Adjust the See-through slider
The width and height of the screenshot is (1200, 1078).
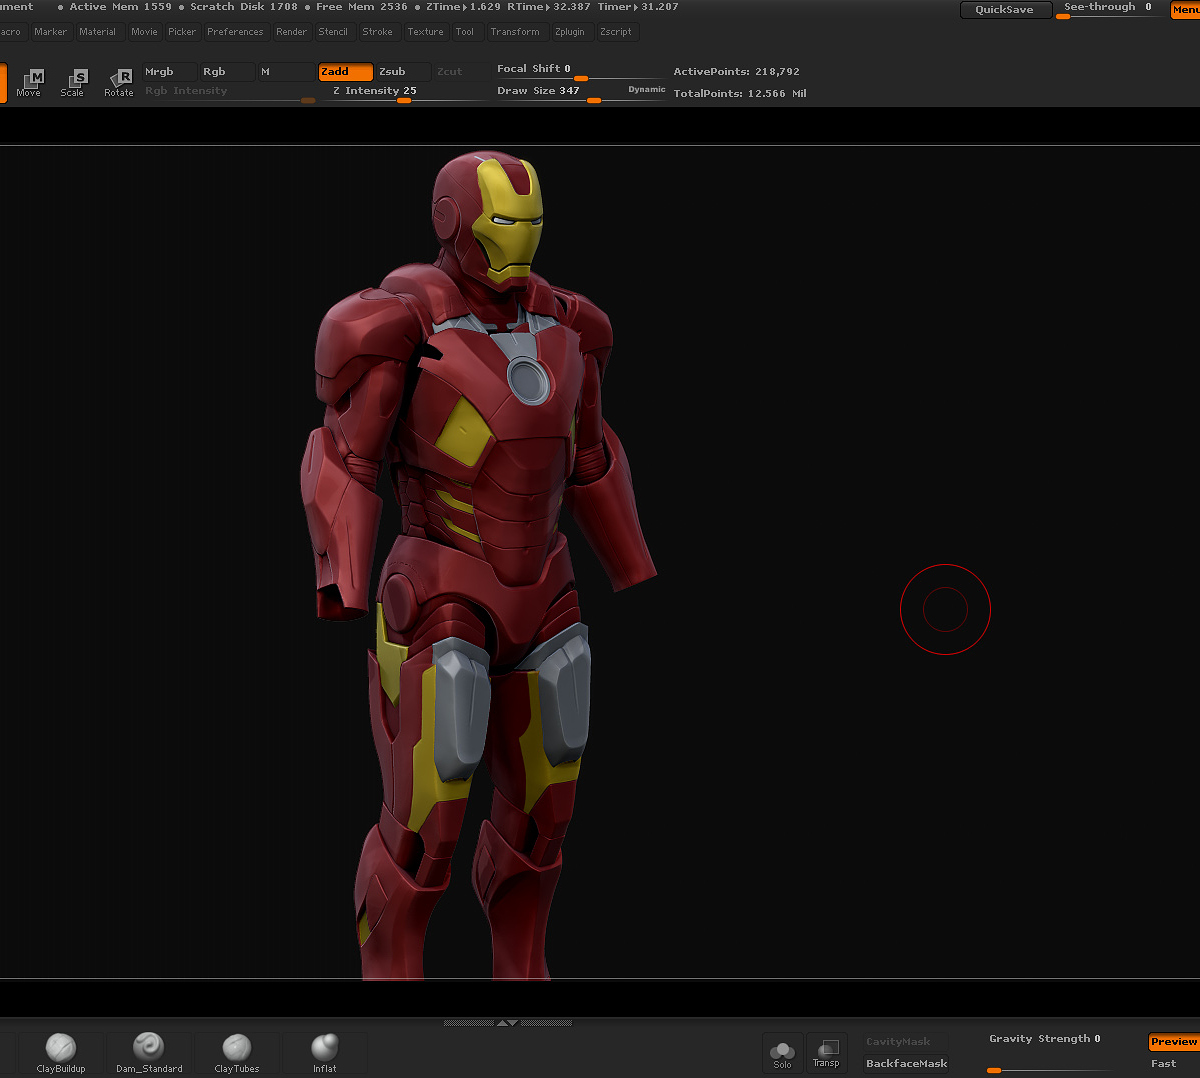[1111, 10]
